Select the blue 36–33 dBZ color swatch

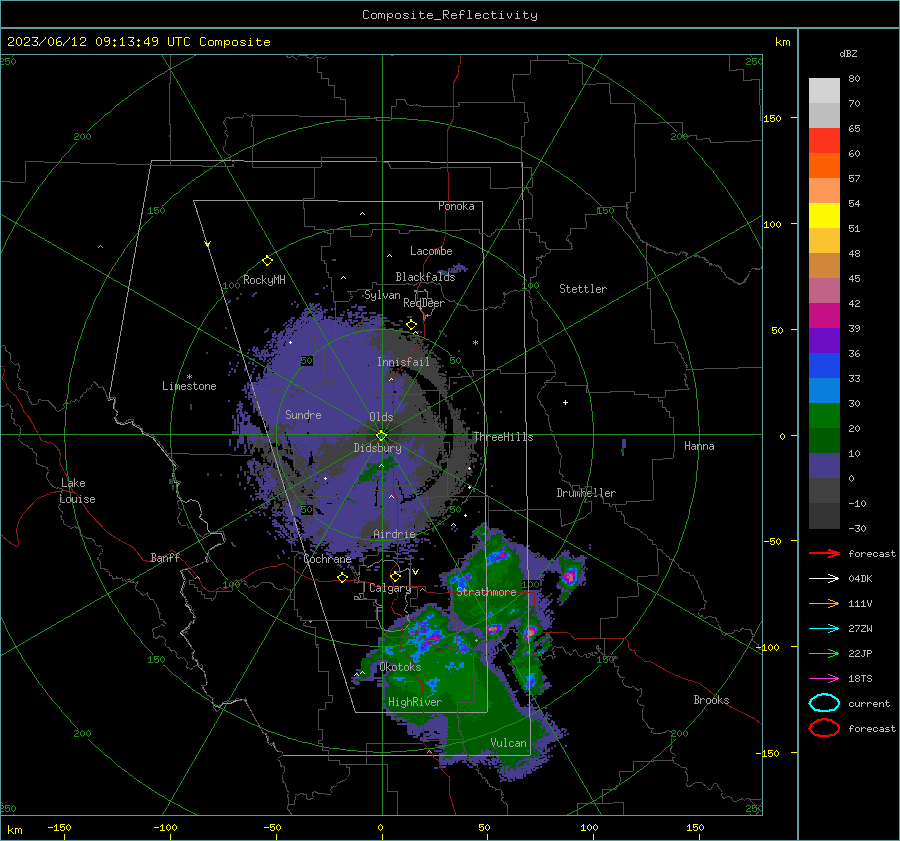pyautogui.click(x=824, y=365)
